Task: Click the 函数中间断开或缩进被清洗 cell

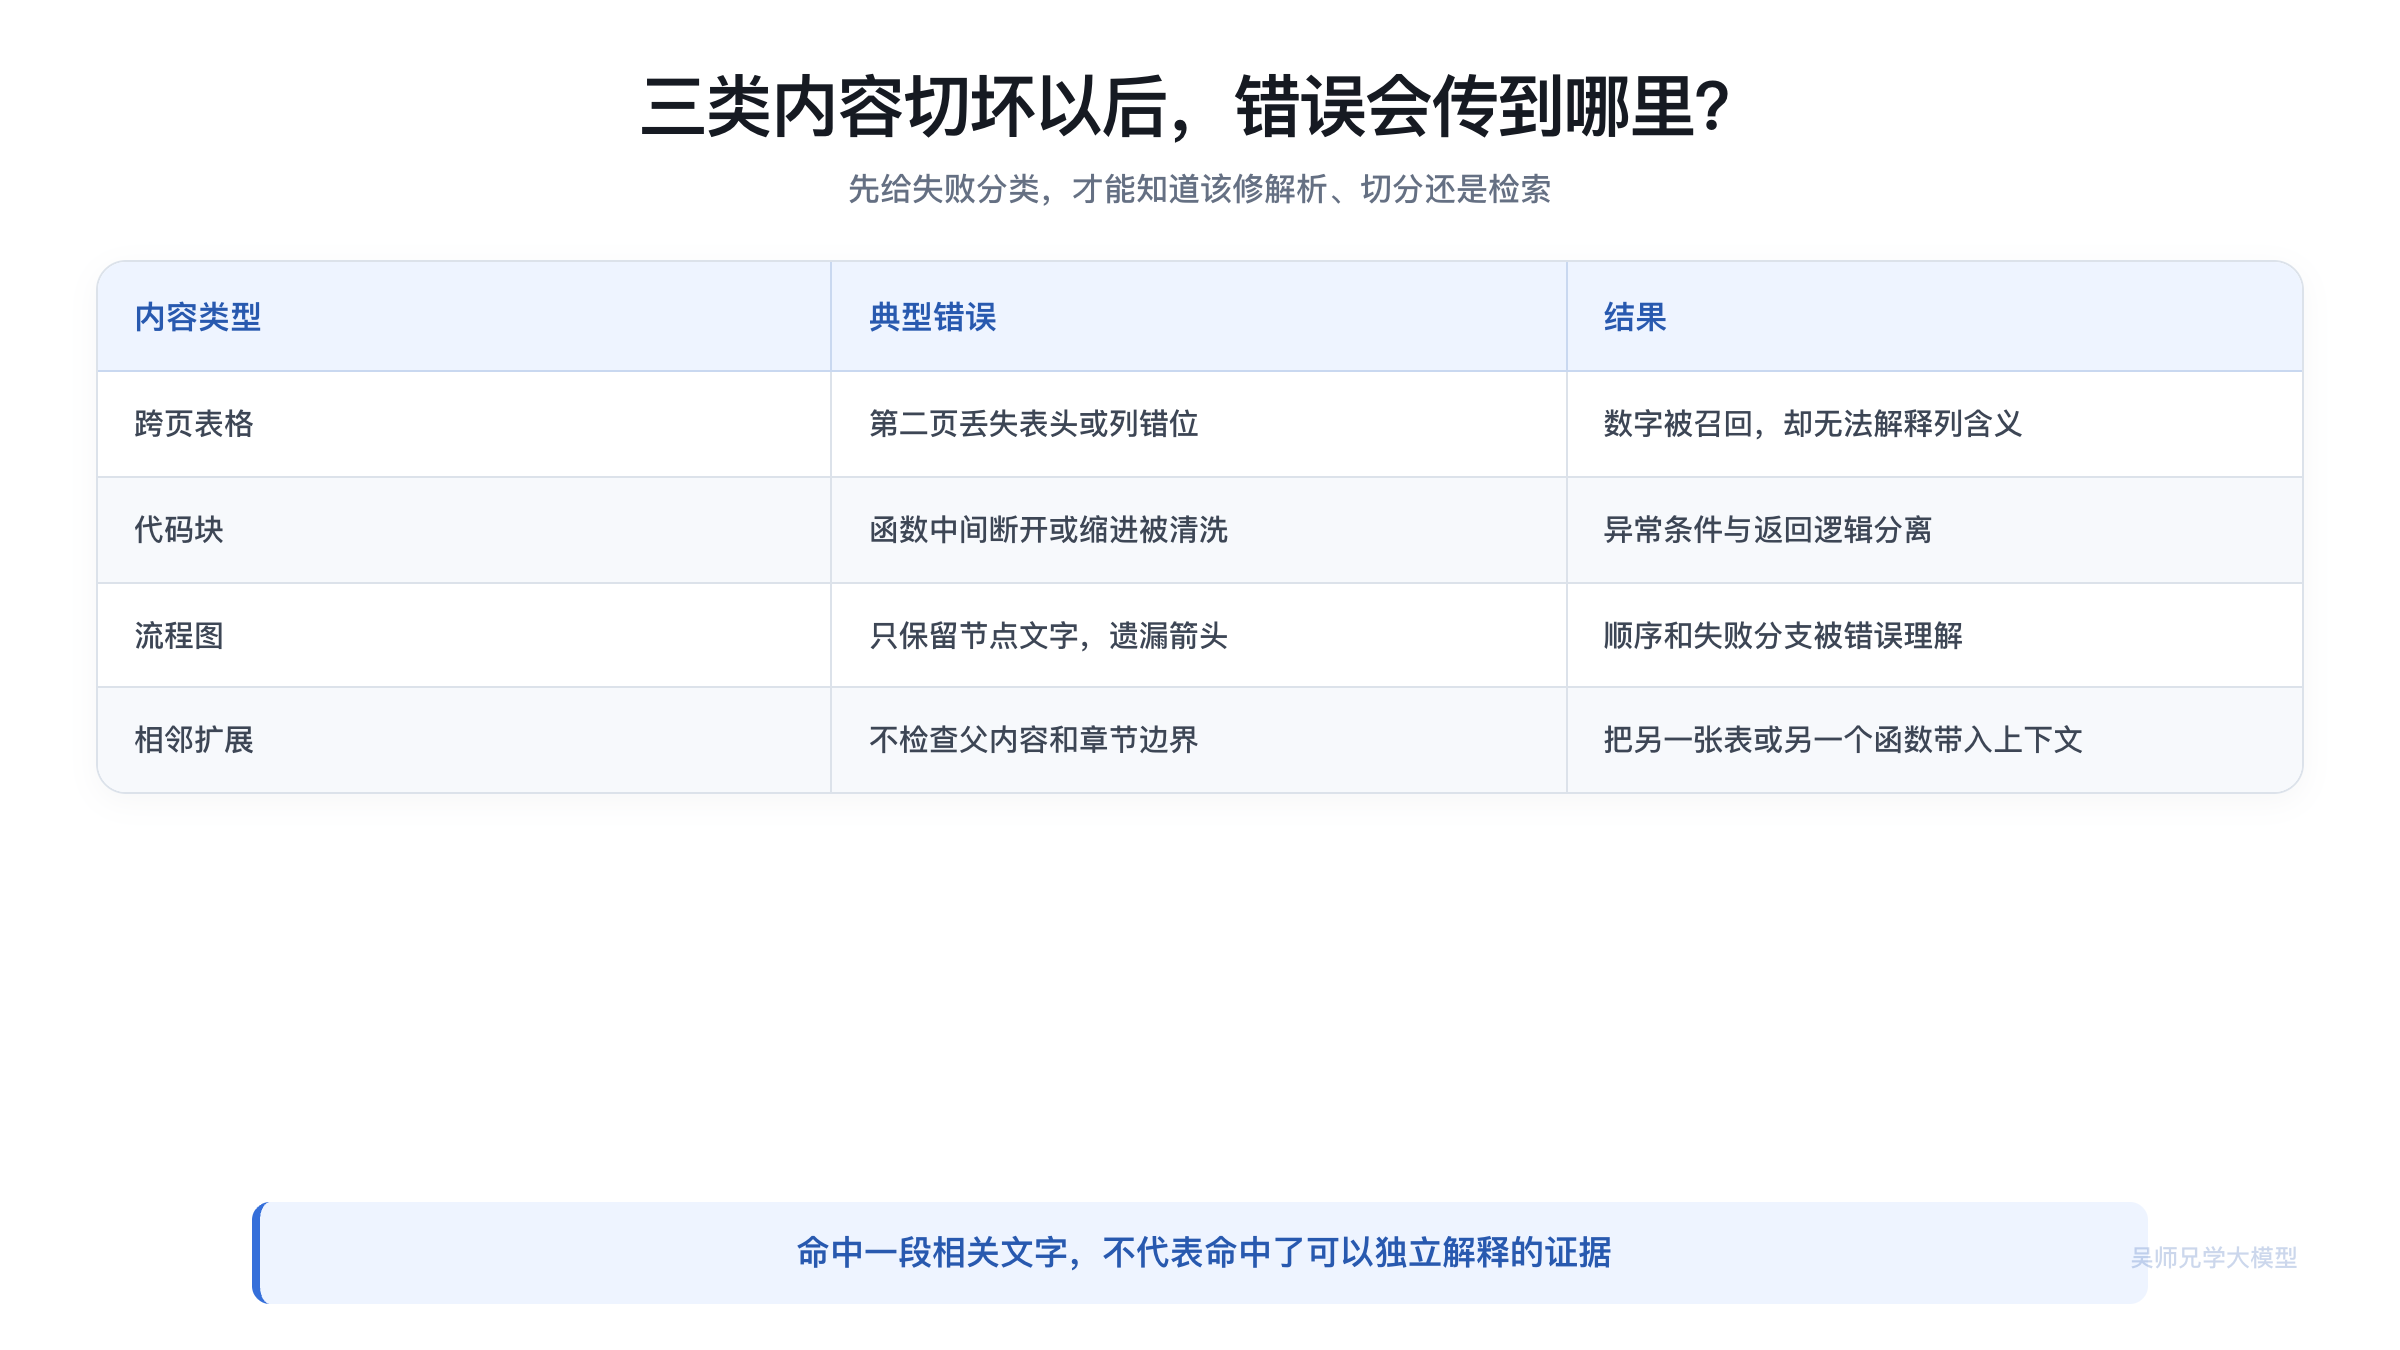Action: click(1199, 530)
